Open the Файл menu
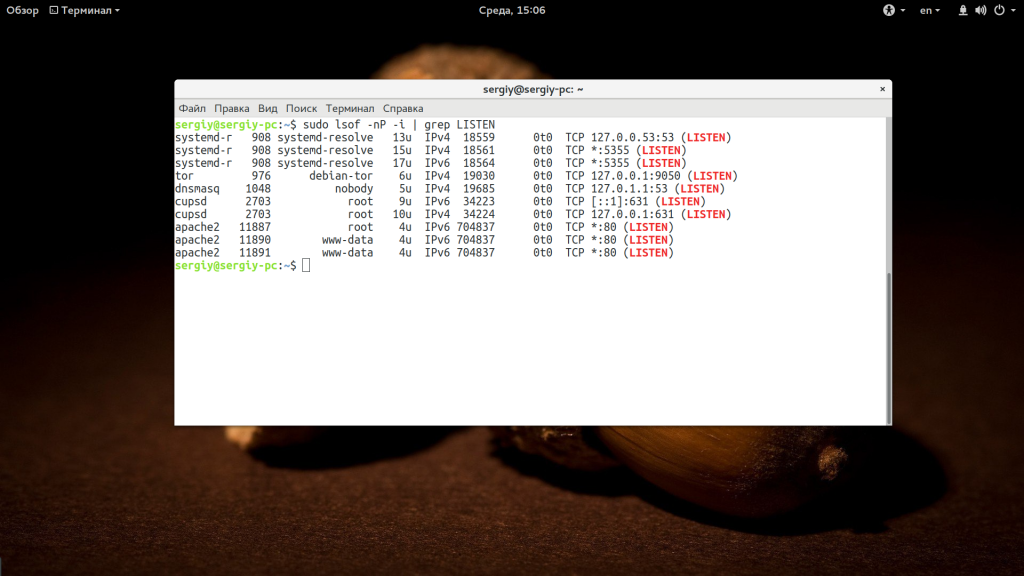The height and width of the screenshot is (576, 1024). click(192, 108)
